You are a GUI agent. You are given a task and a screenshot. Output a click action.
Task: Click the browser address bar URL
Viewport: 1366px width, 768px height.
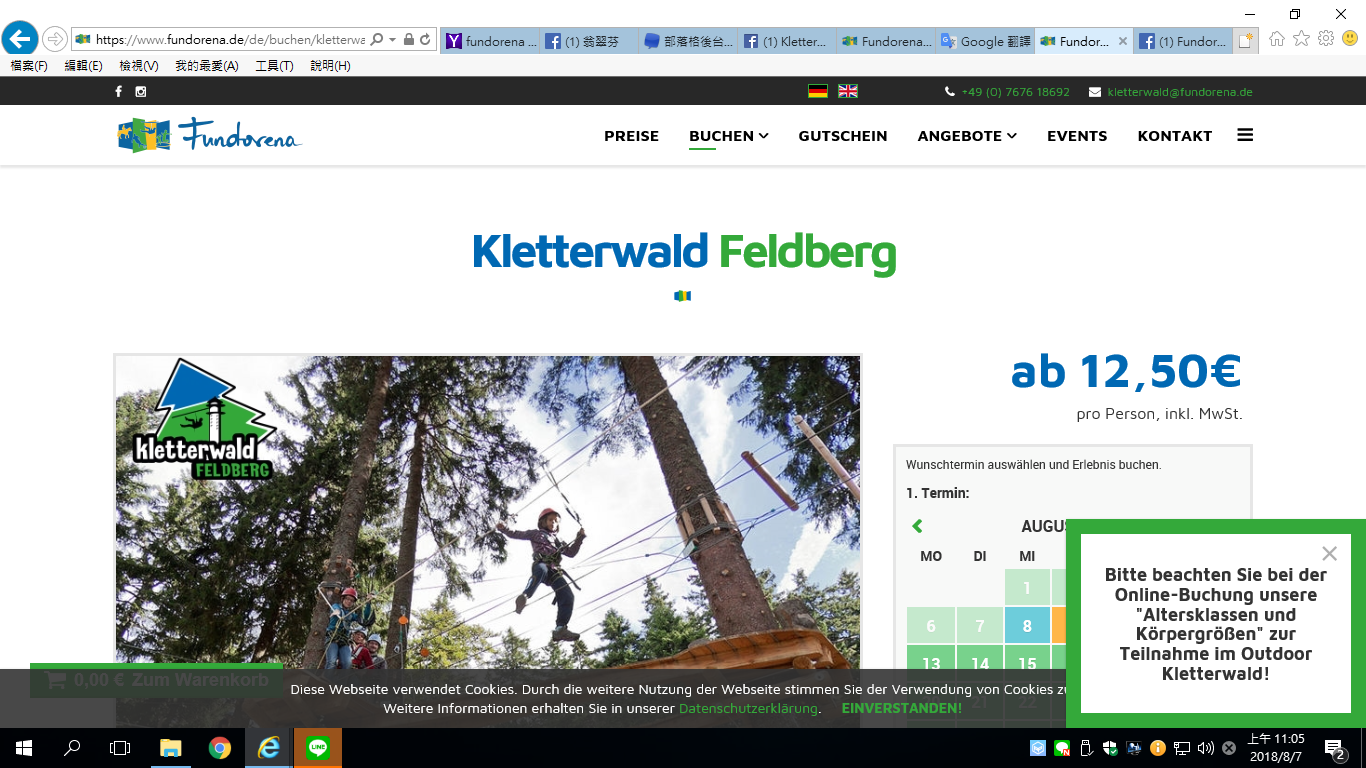pyautogui.click(x=230, y=40)
